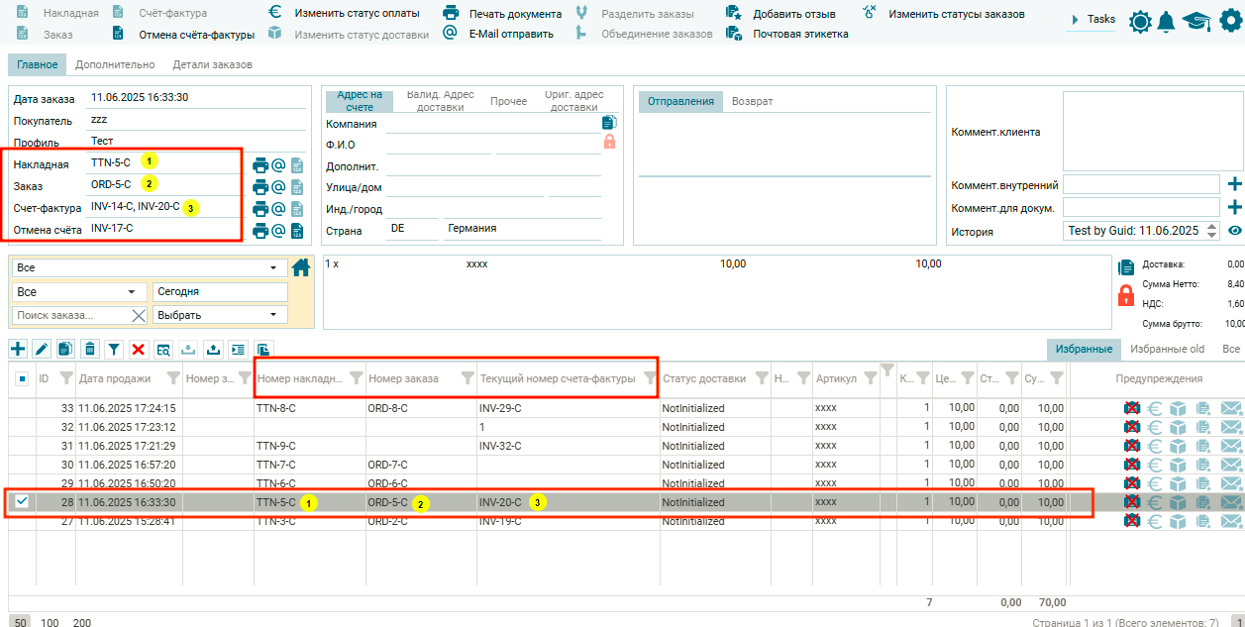Viewport: 1245px width, 627px height.
Task: Click the printer icon in the Накладная row
Action: 260,164
